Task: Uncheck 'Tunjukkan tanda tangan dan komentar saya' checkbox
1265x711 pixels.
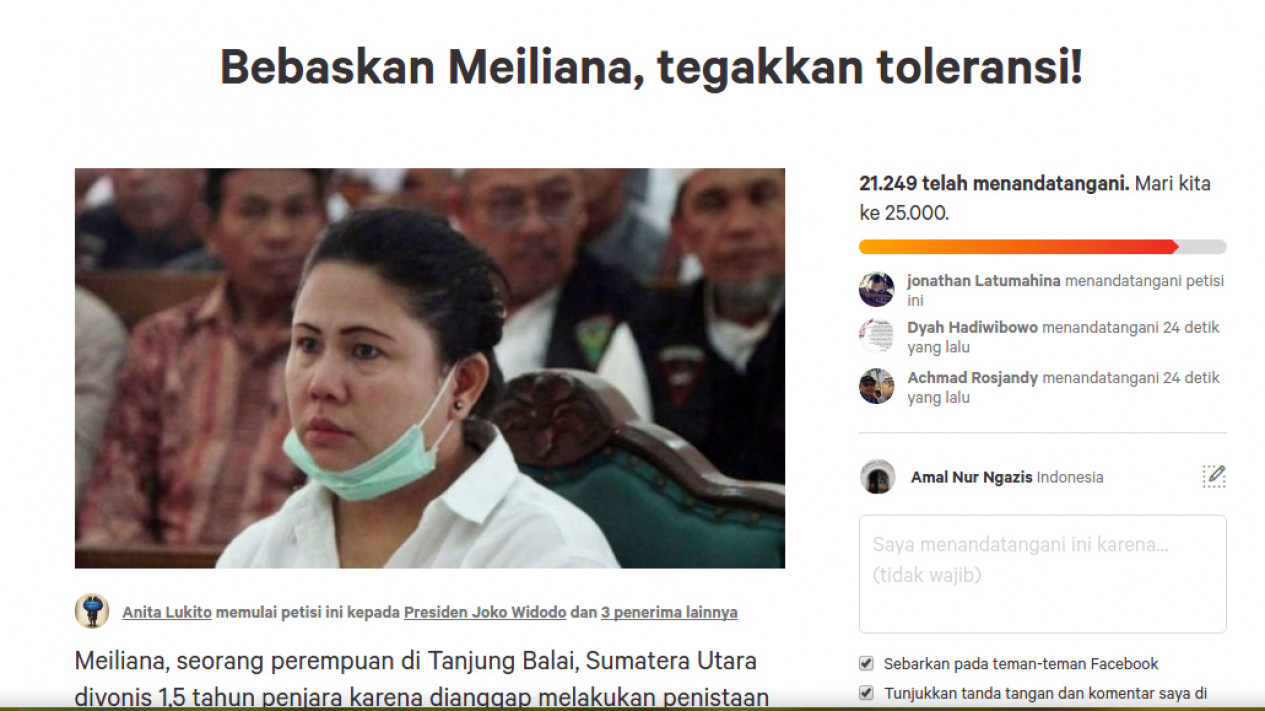Action: tap(866, 692)
